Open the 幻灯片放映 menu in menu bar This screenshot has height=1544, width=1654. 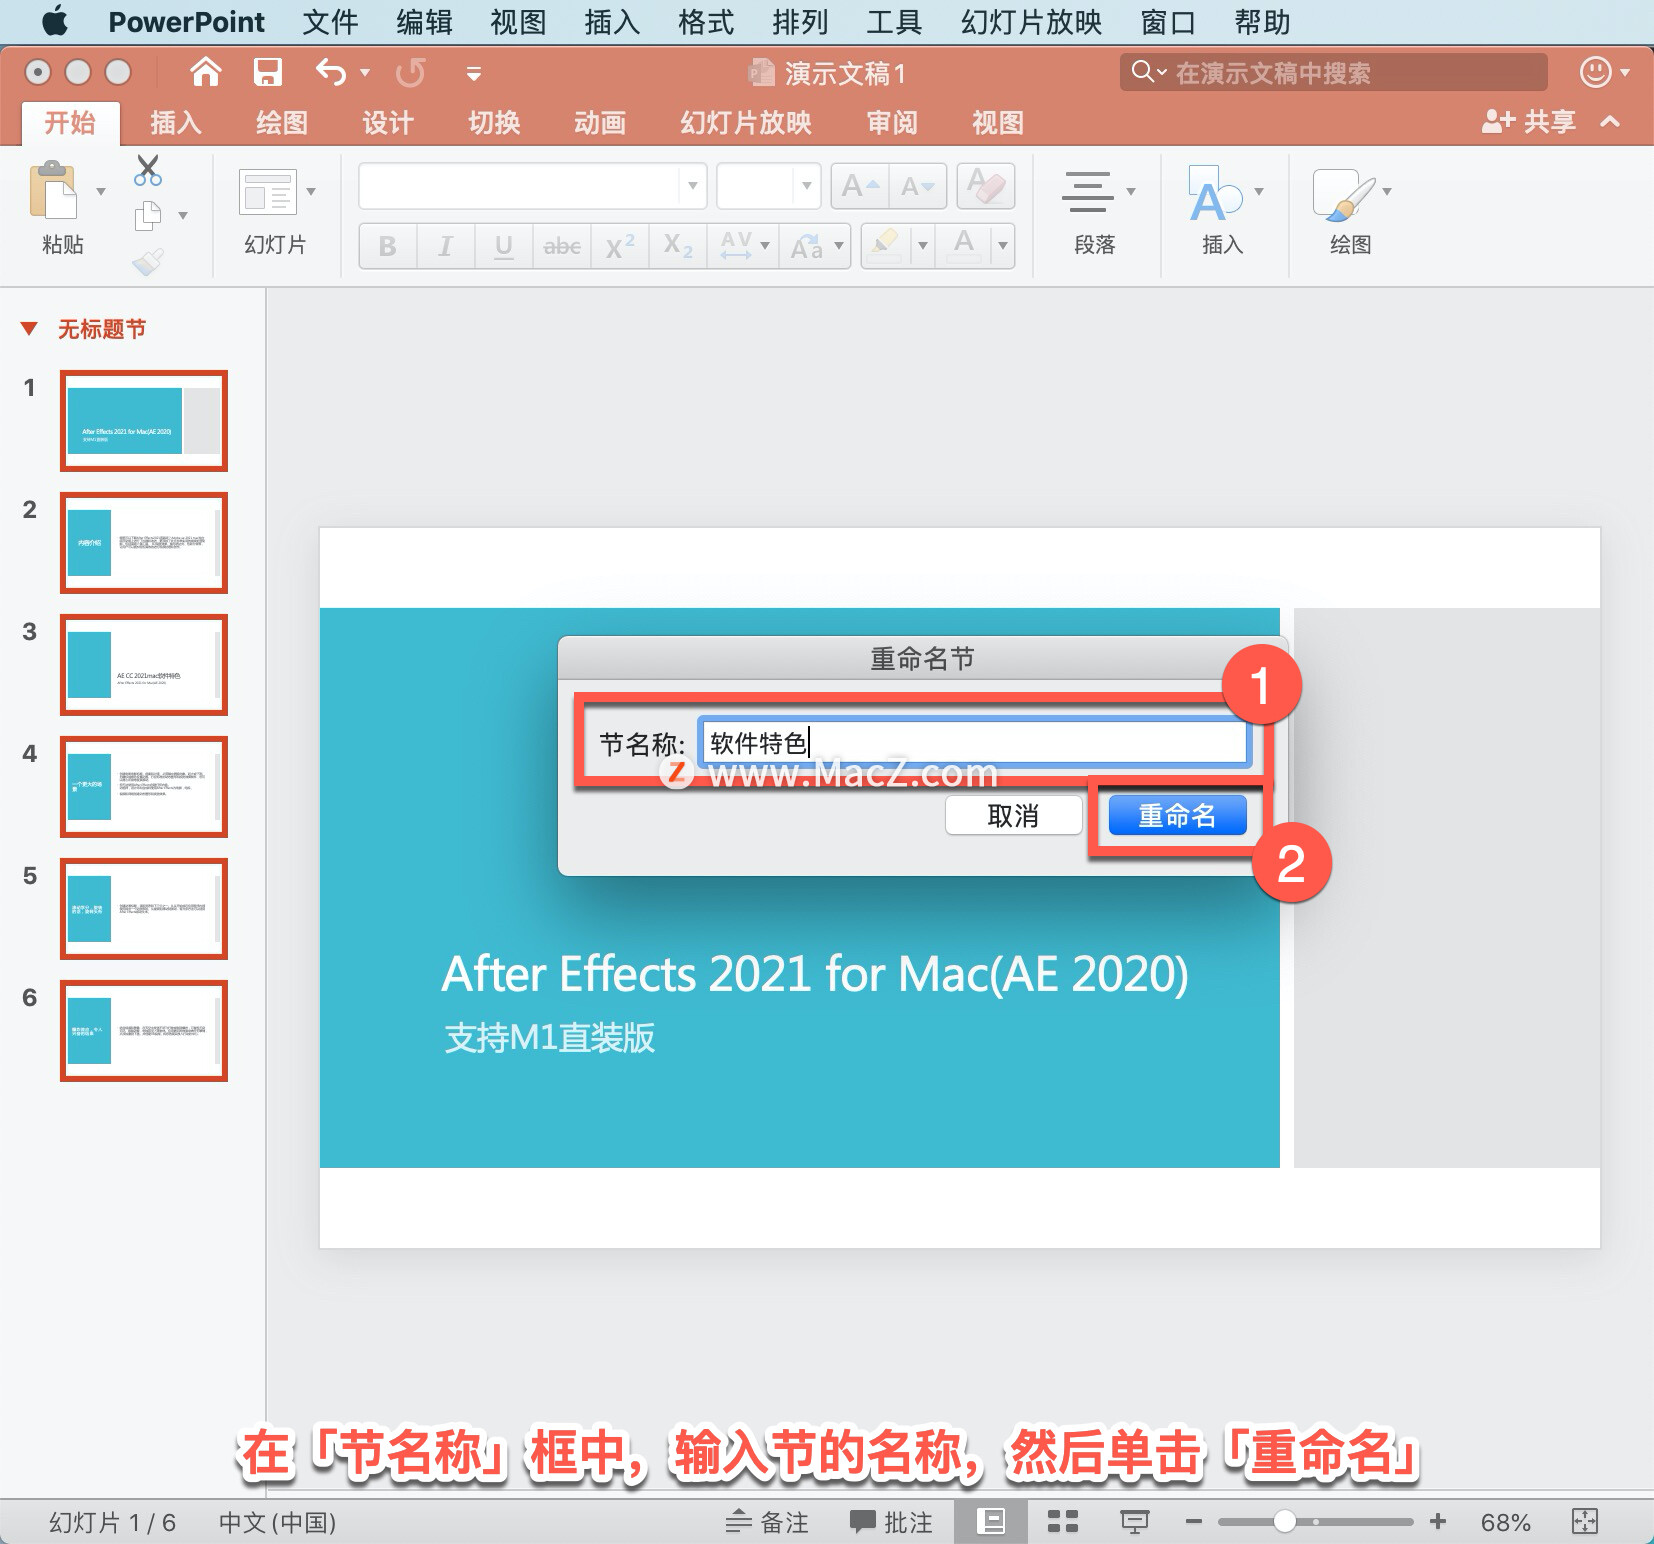[x=1031, y=21]
